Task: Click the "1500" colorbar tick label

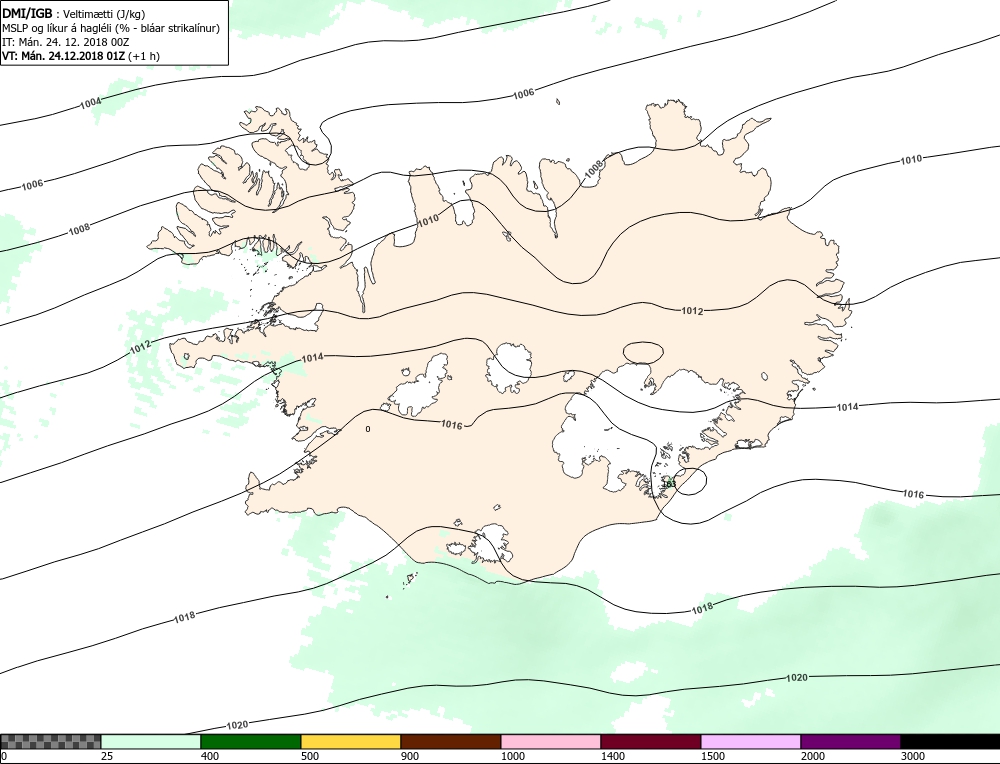Action: [713, 756]
